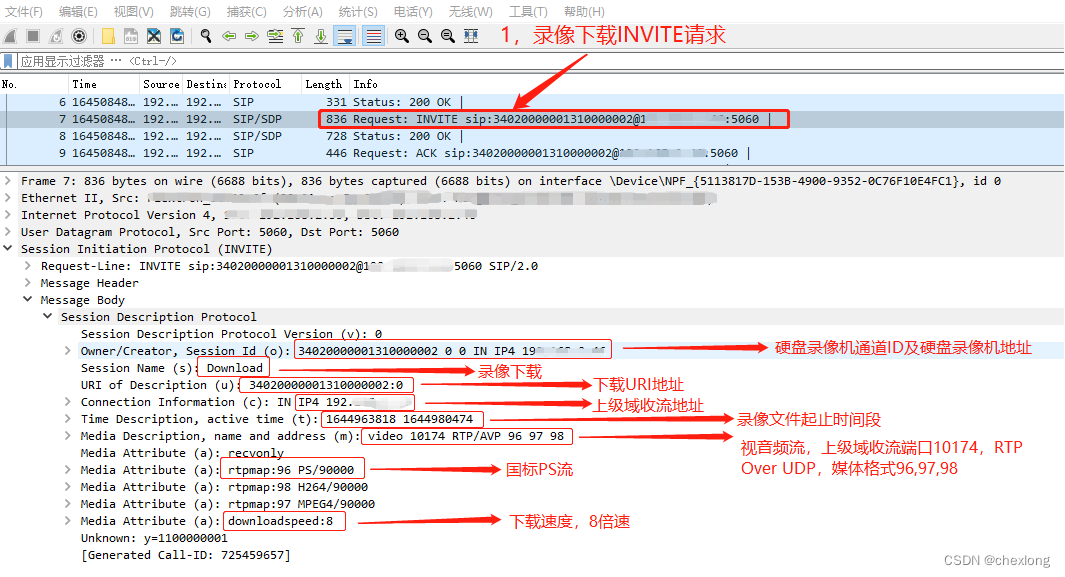Click the zoom out magnifier icon
1065x577 pixels.
coord(425,36)
